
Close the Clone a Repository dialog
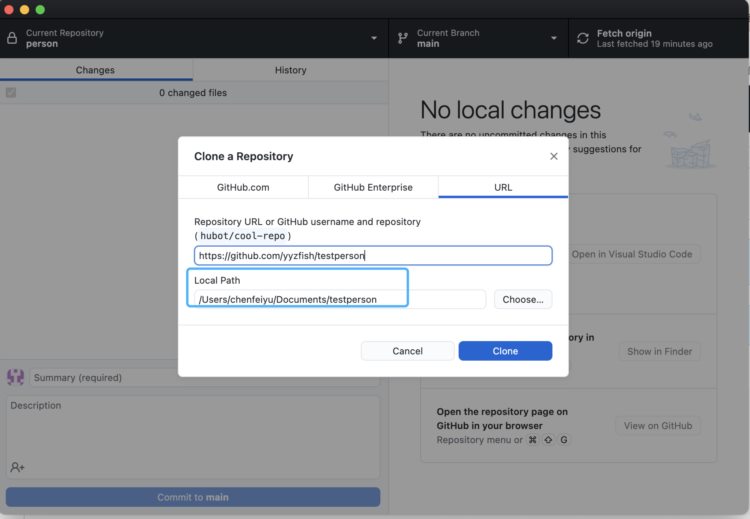554,156
